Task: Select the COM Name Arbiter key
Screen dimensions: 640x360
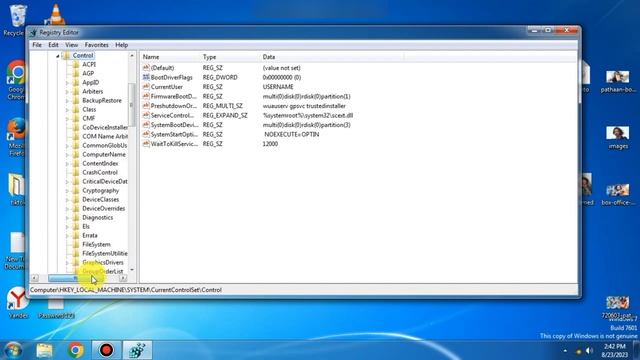Action: [105, 136]
